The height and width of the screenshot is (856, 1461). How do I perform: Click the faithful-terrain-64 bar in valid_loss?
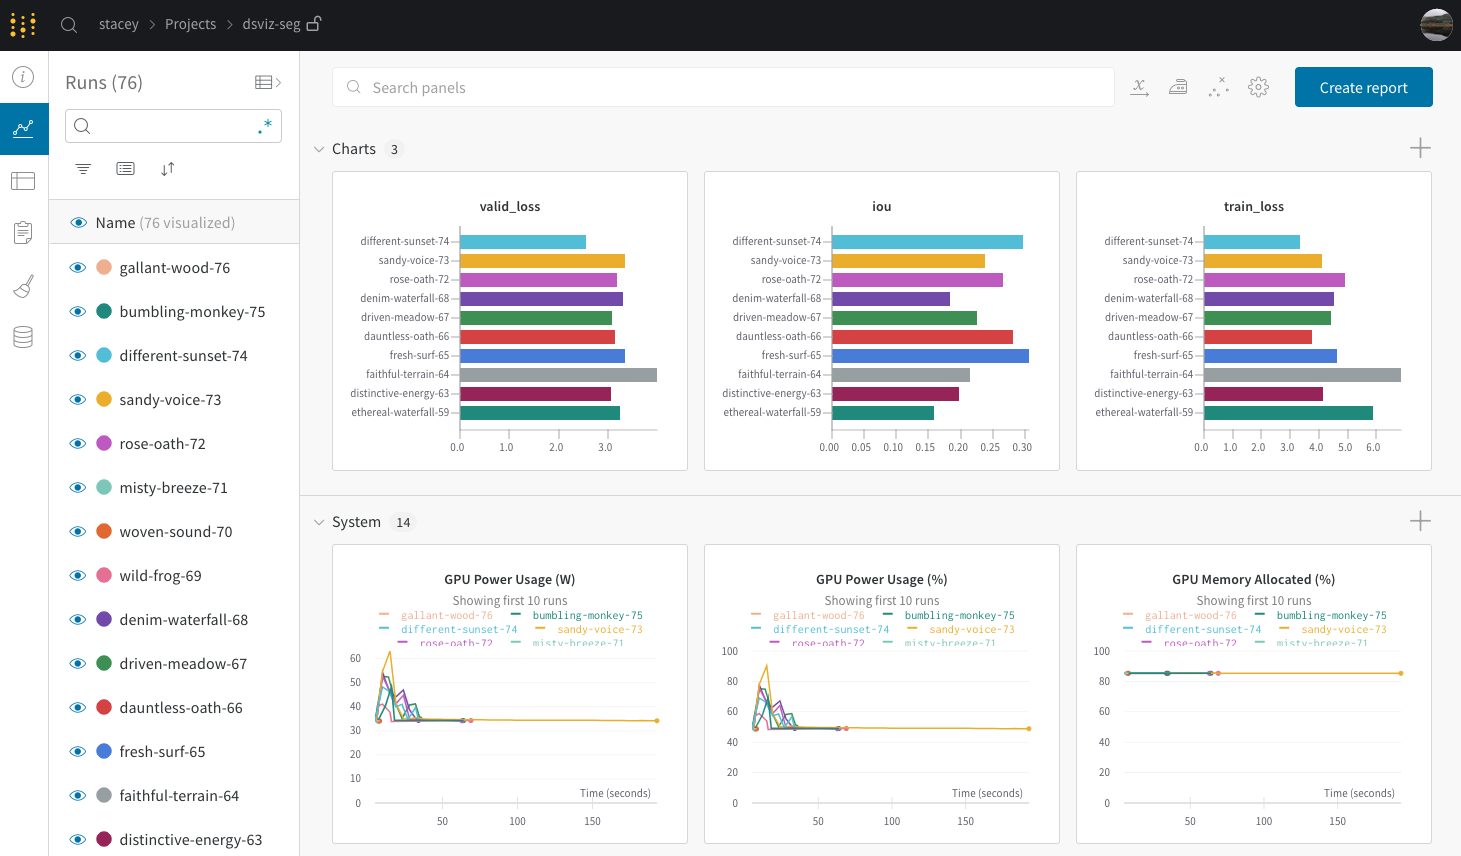[x=559, y=375]
